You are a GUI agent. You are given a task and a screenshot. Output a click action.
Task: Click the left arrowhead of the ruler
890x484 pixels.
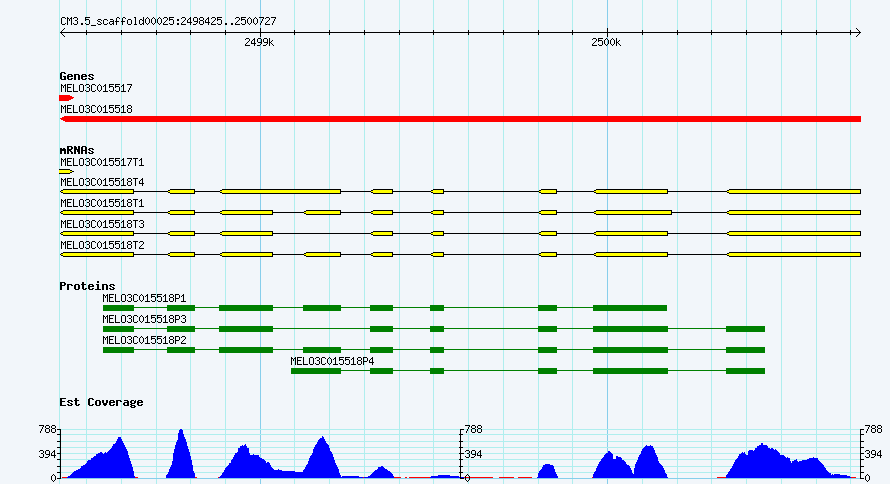(x=63, y=33)
